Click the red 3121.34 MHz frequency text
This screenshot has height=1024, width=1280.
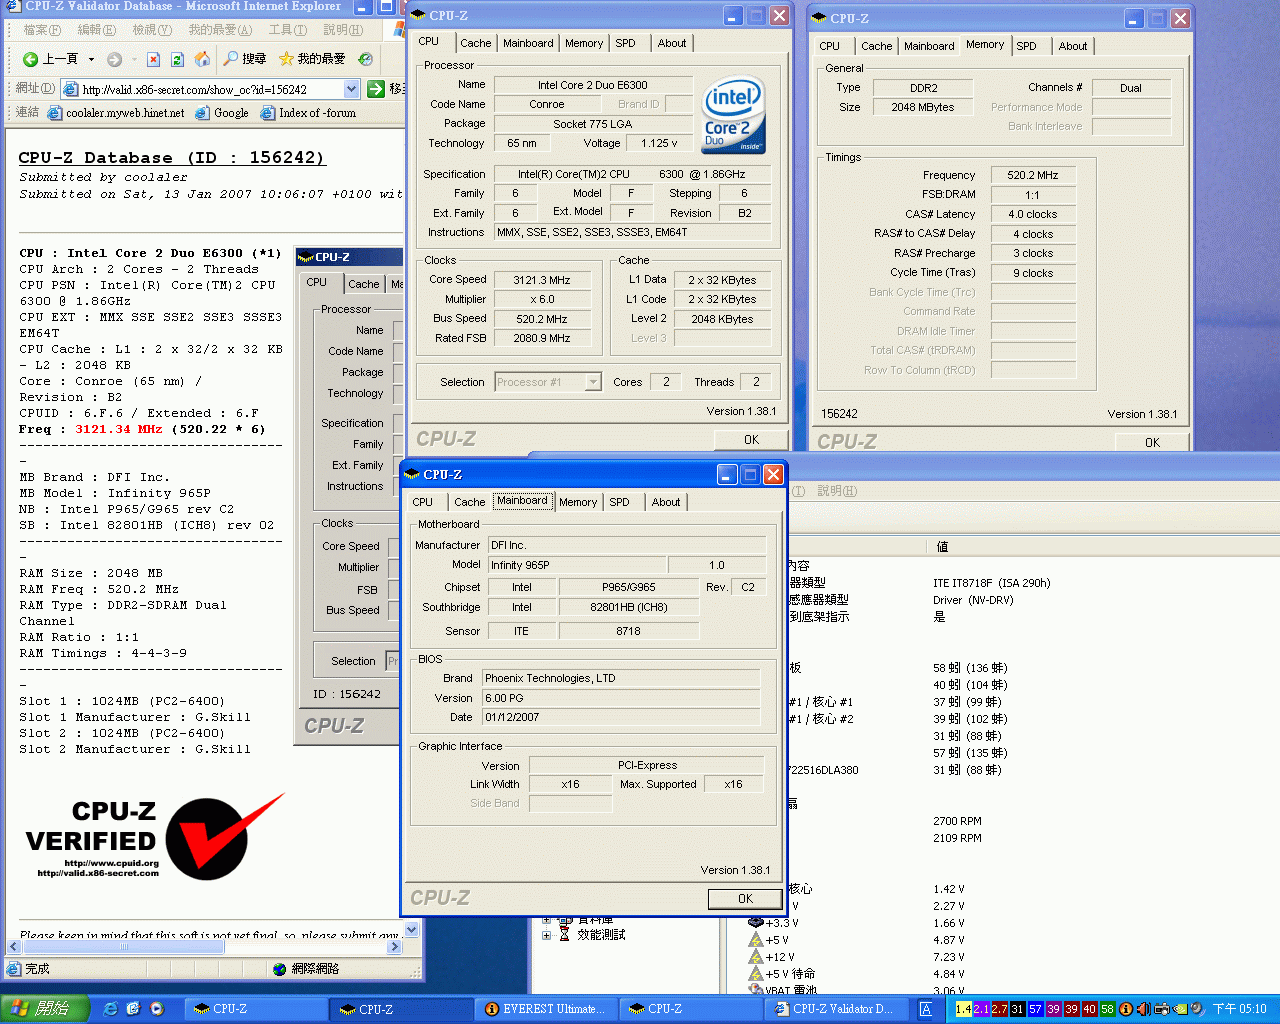click(118, 429)
